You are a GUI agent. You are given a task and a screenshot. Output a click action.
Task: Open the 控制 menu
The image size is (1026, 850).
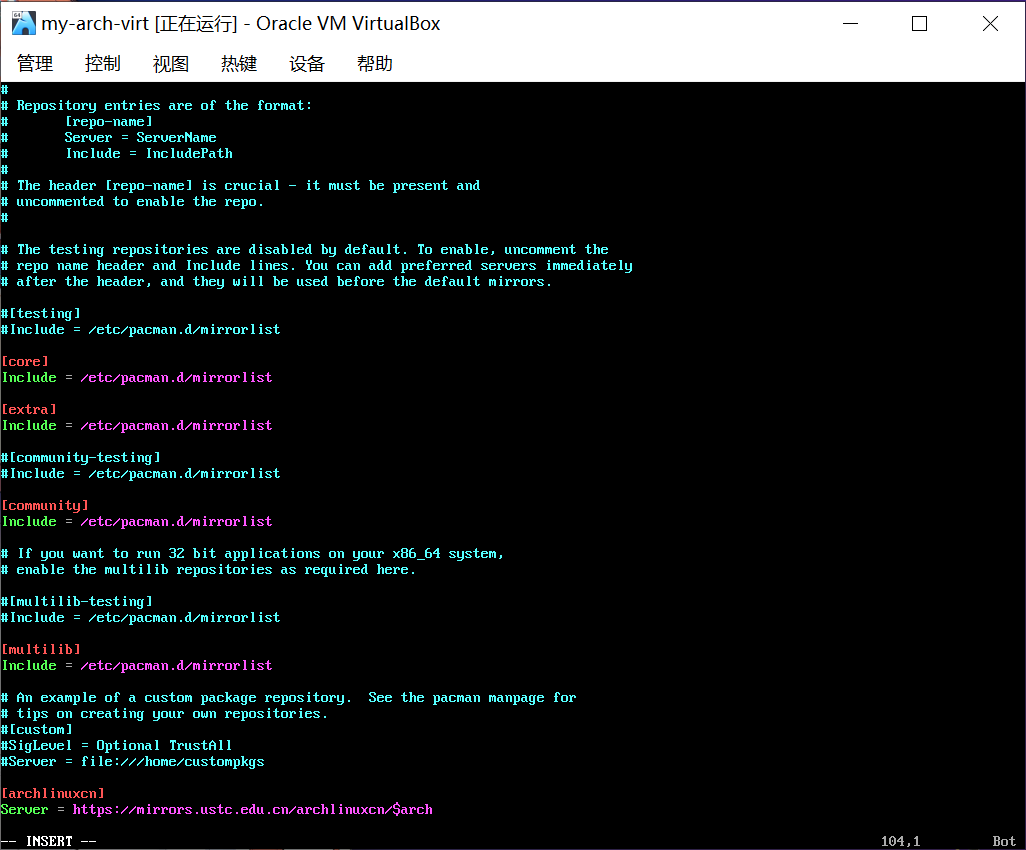point(102,63)
